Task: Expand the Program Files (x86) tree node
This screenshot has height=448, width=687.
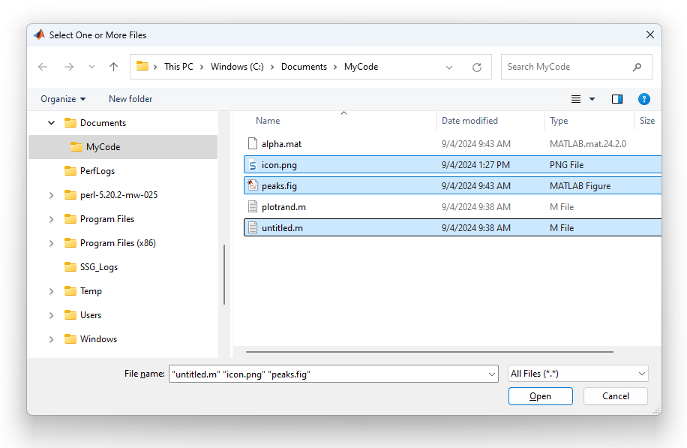Action: click(x=51, y=243)
